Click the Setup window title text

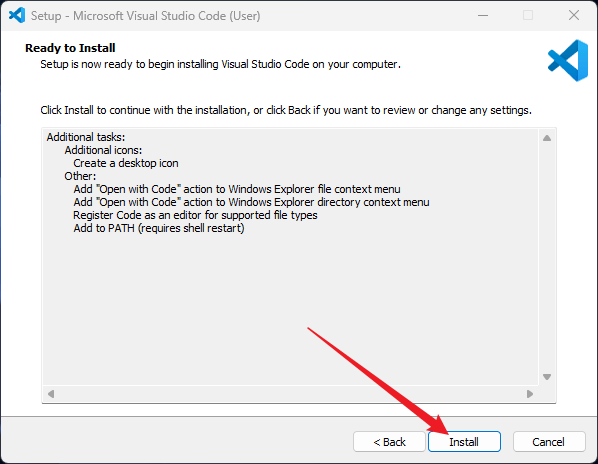pos(146,16)
